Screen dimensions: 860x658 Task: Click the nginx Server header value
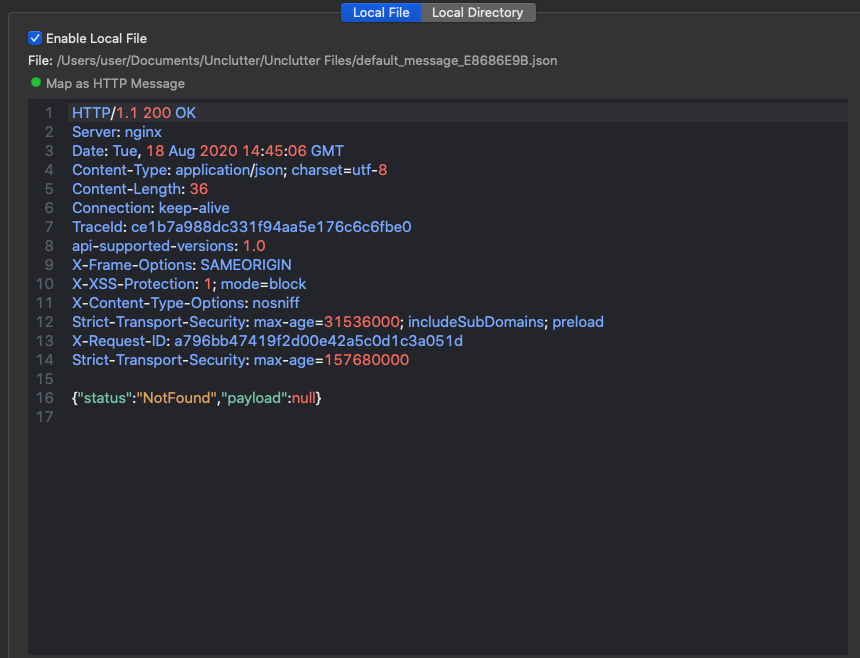142,131
